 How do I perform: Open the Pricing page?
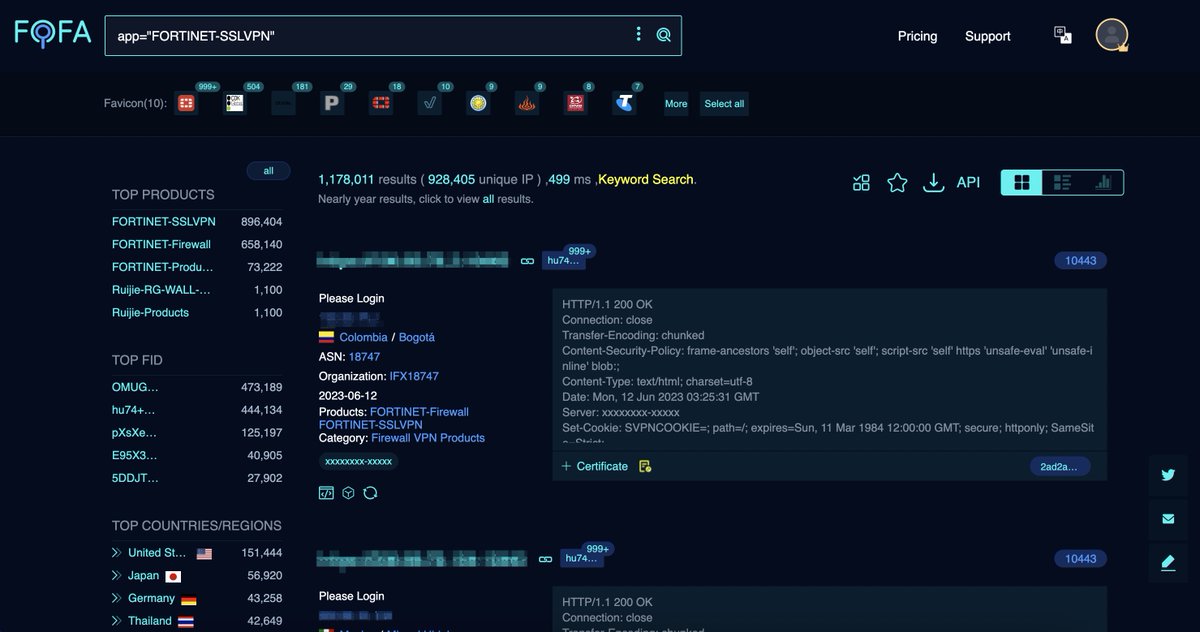click(x=917, y=36)
